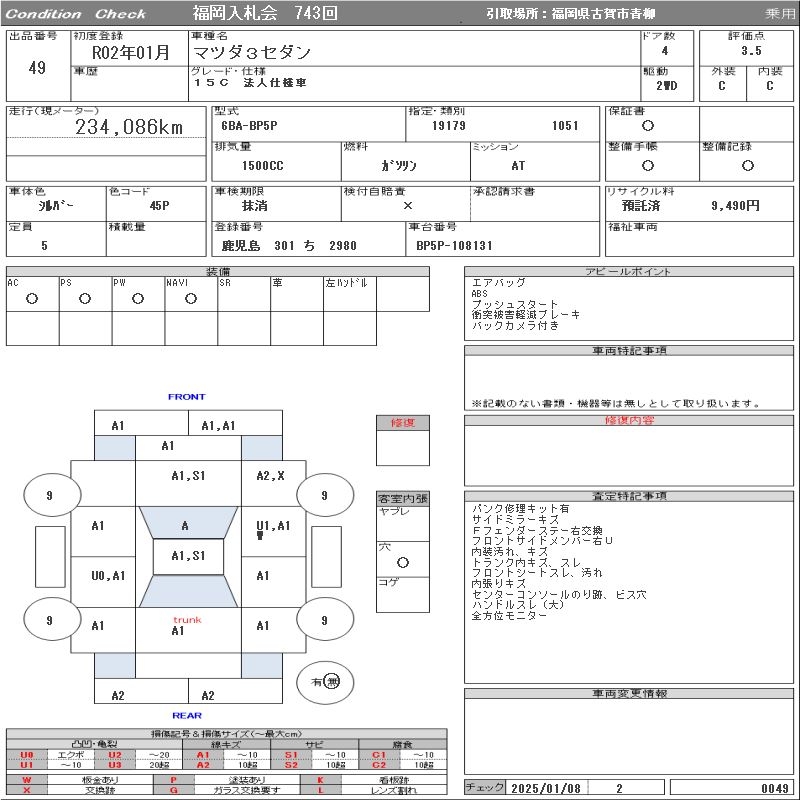The width and height of the screenshot is (800, 800).
Task: Click the evaluation score 3.5
Action: pyautogui.click(x=752, y=51)
